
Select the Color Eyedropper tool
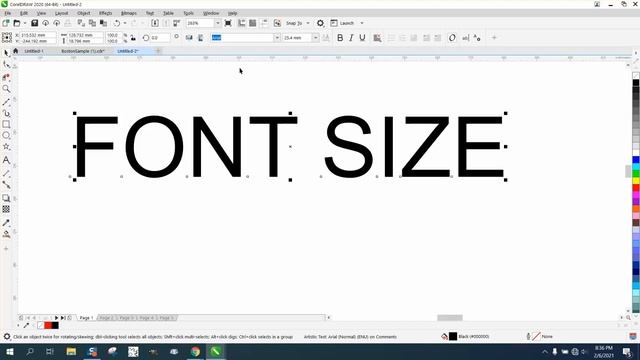coord(6,223)
